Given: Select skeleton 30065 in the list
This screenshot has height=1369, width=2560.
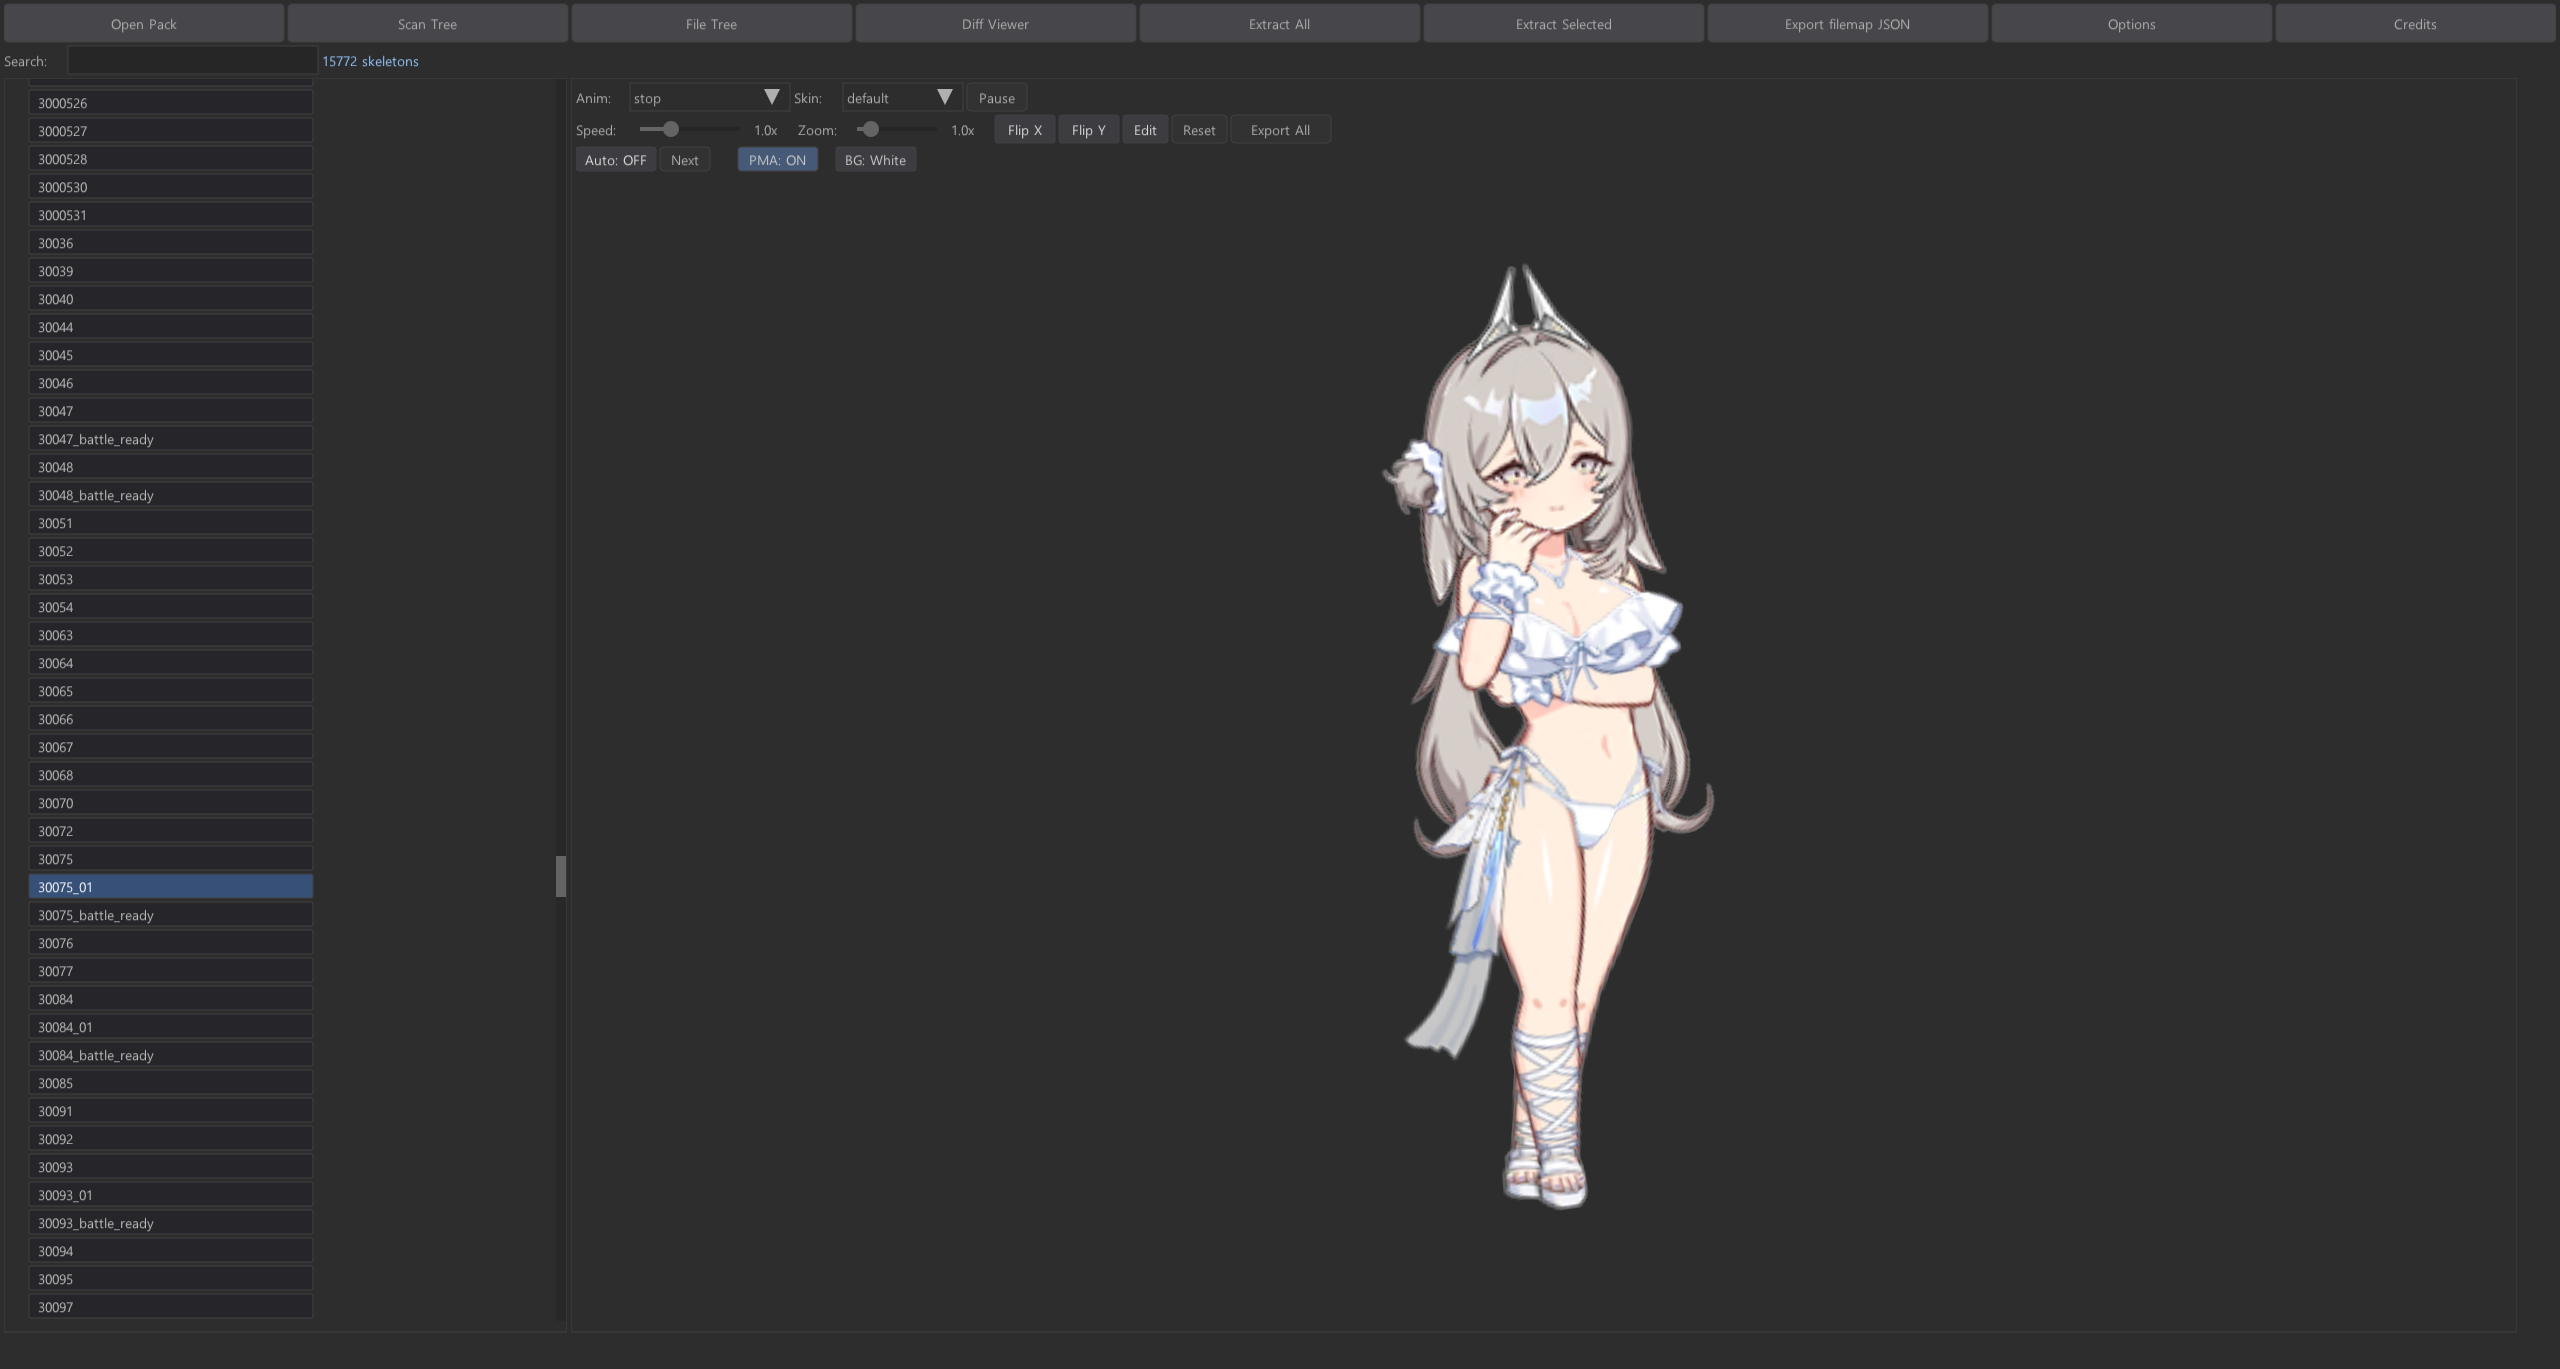Looking at the screenshot, I should pos(171,691).
